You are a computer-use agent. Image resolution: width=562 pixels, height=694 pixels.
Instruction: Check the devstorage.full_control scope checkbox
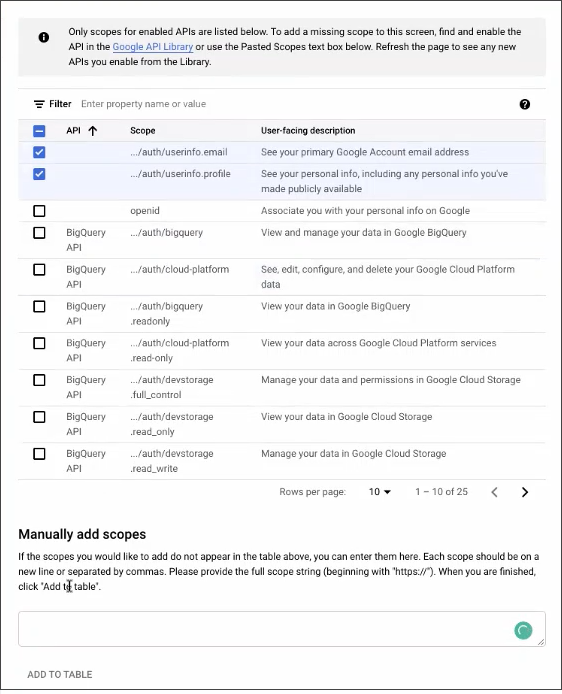[39, 380]
